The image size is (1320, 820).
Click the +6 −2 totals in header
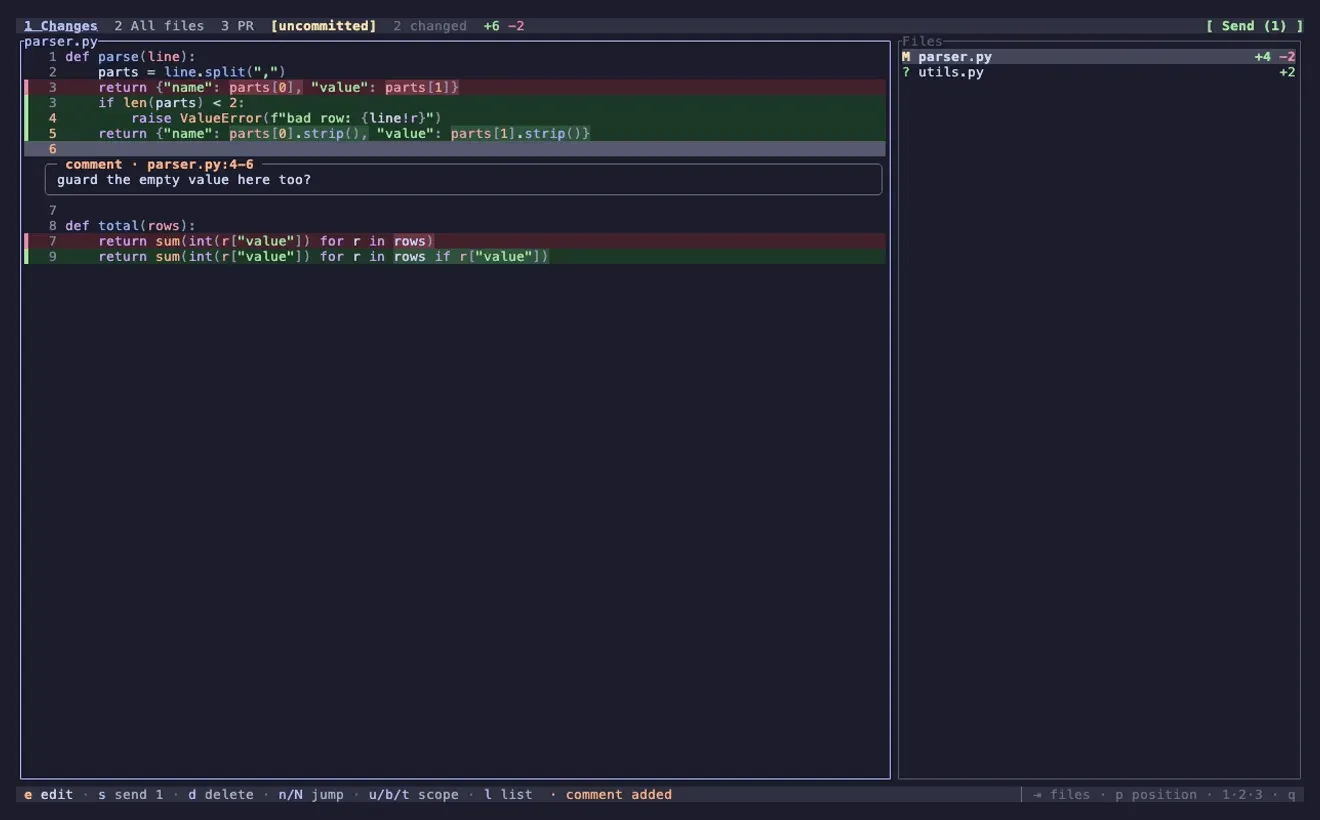pos(504,26)
